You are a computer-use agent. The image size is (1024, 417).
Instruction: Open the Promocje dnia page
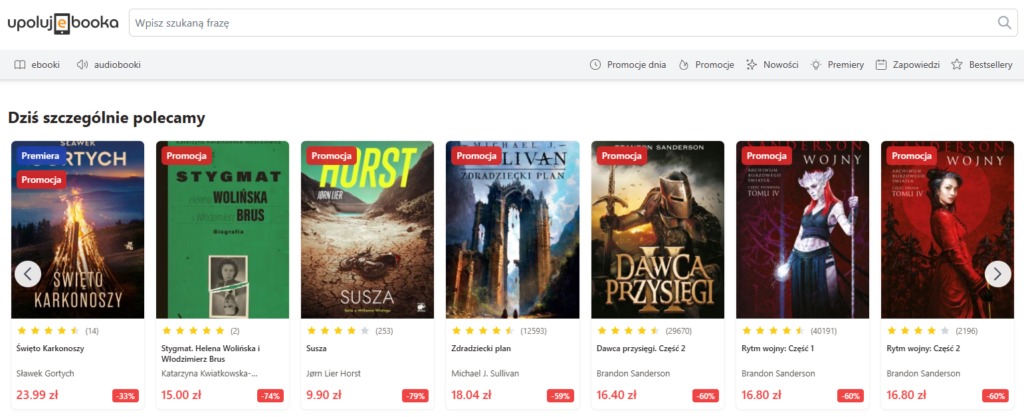coord(628,65)
